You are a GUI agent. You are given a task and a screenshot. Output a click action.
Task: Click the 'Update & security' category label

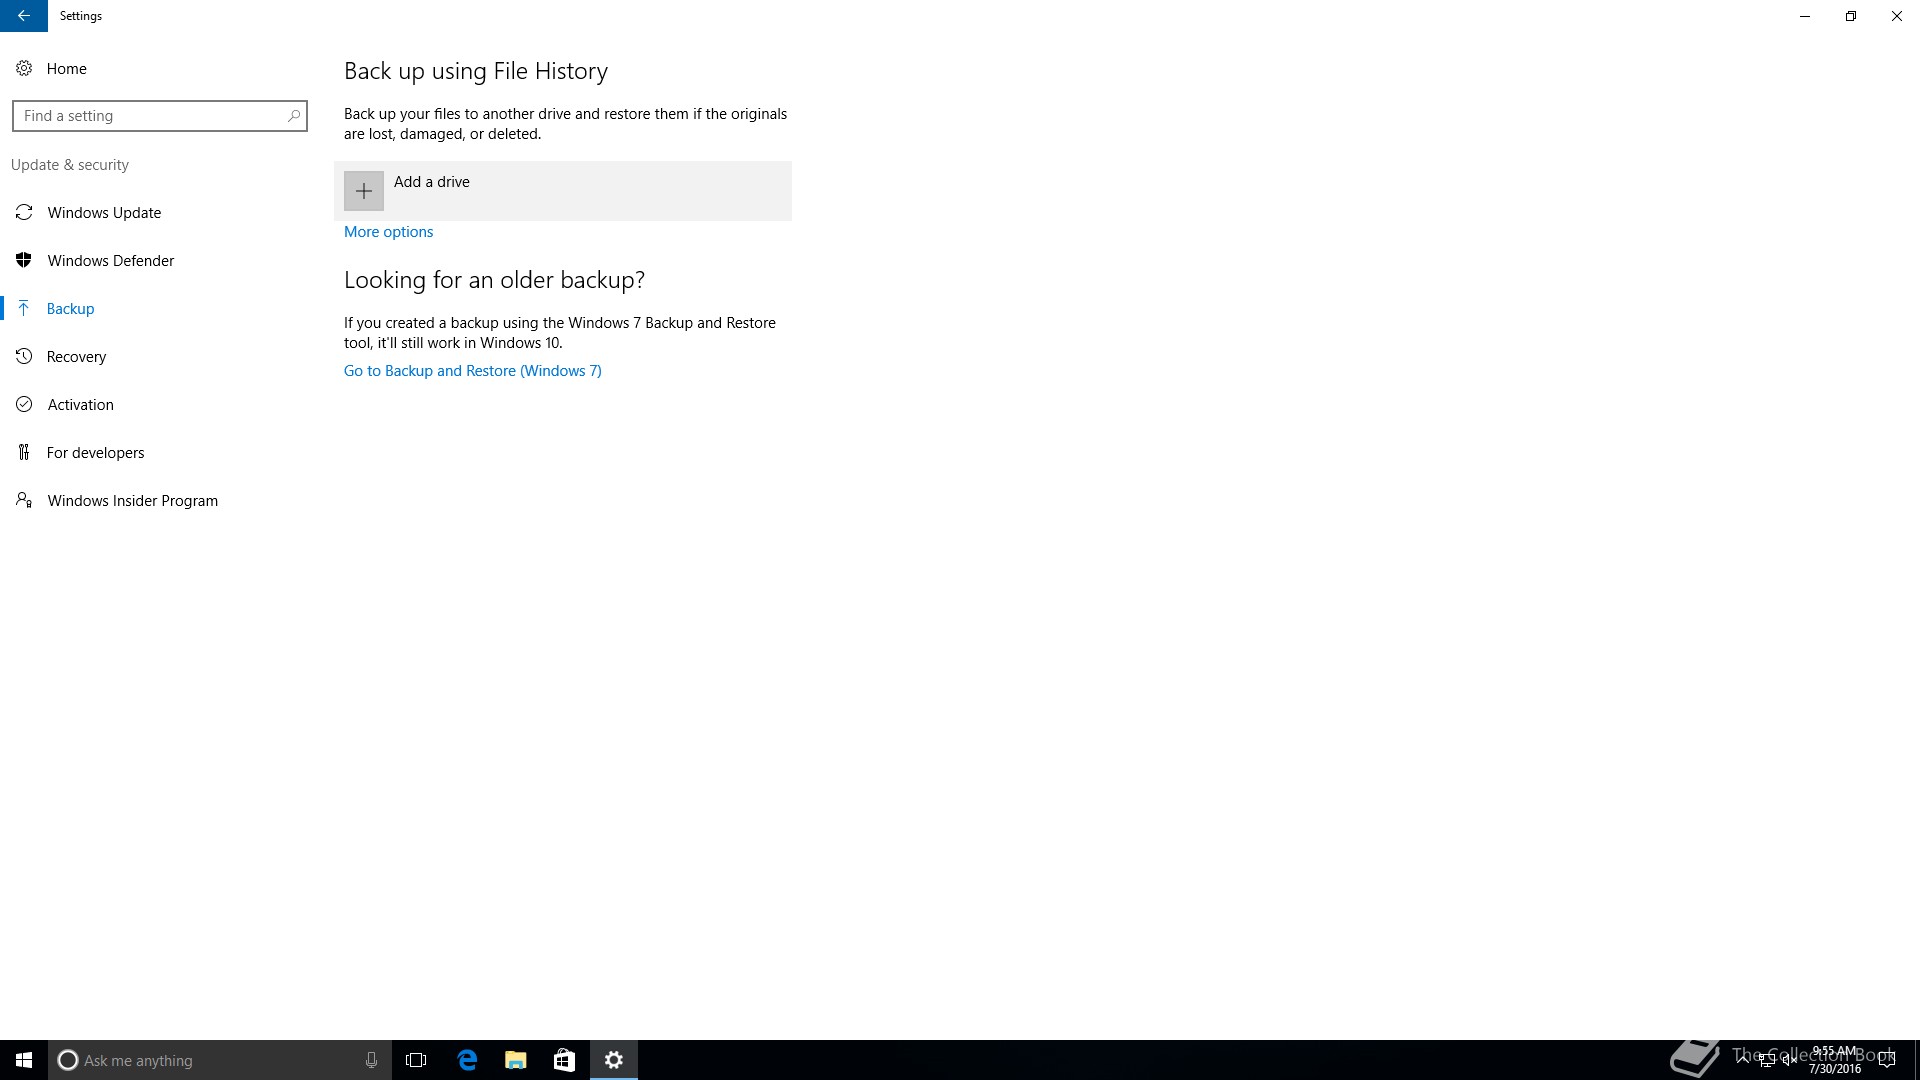(70, 165)
